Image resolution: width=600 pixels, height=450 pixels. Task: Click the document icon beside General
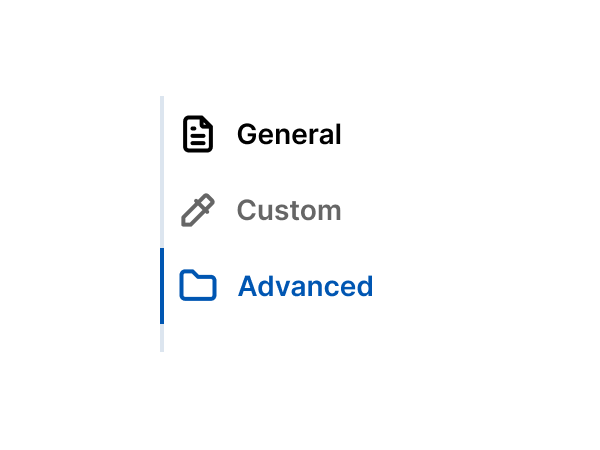(x=198, y=134)
